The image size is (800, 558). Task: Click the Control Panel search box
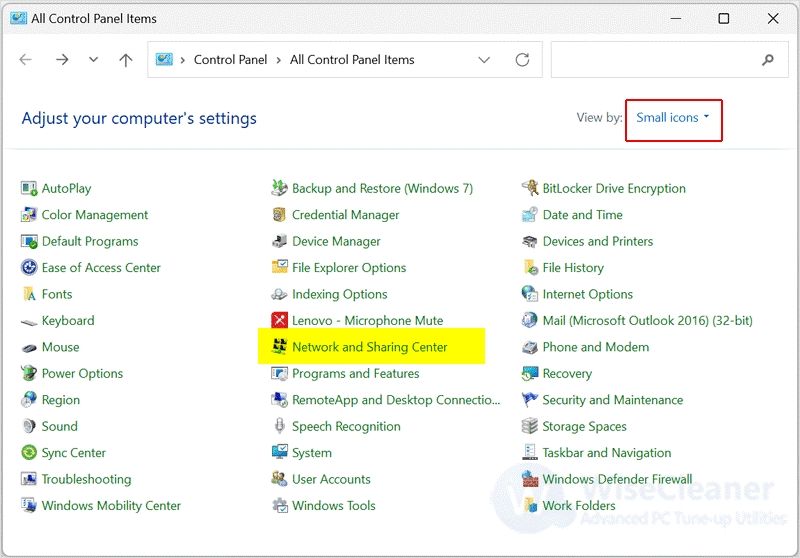(x=669, y=60)
